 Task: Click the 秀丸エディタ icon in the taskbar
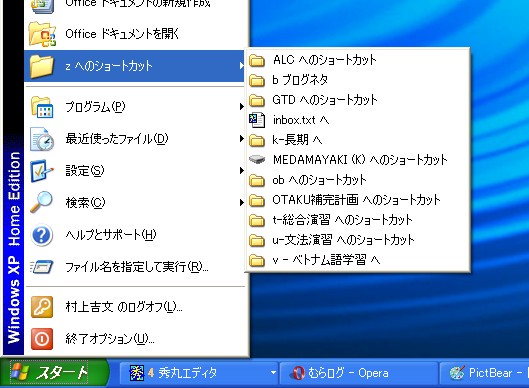[x=137, y=373]
